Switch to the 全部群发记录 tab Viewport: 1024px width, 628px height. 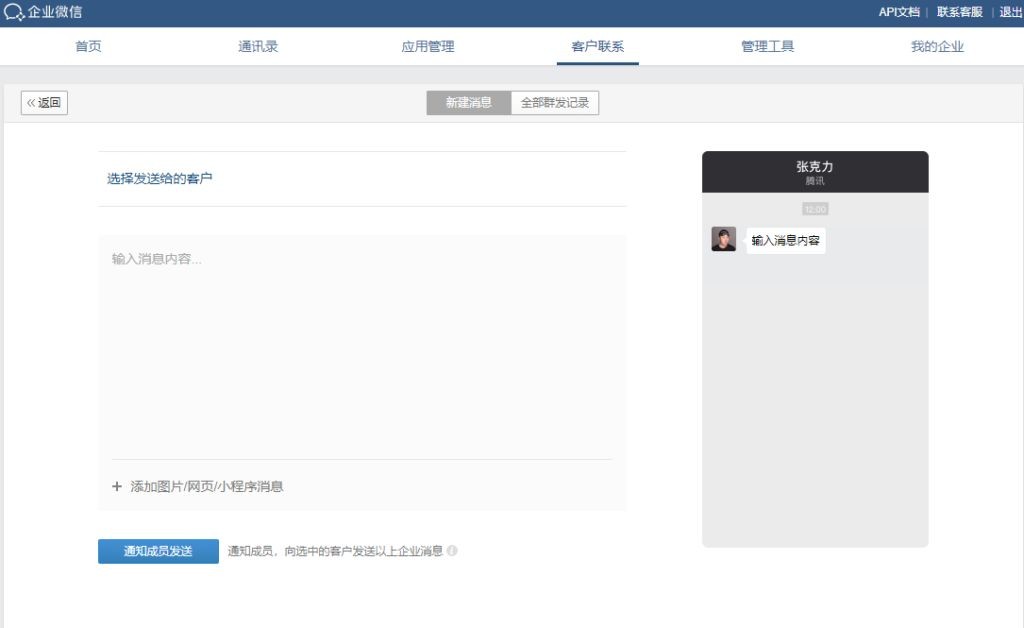click(x=557, y=102)
